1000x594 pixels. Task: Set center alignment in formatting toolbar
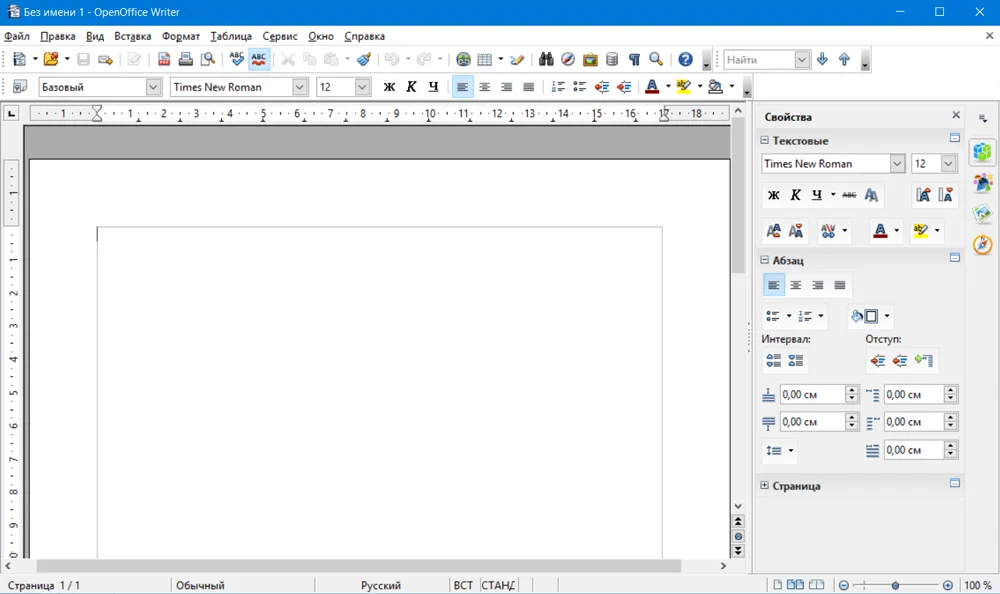pos(485,87)
